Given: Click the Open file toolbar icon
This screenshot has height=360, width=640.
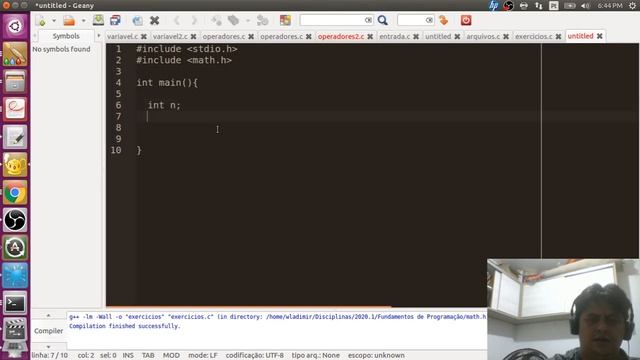Looking at the screenshot, I should 69,20.
